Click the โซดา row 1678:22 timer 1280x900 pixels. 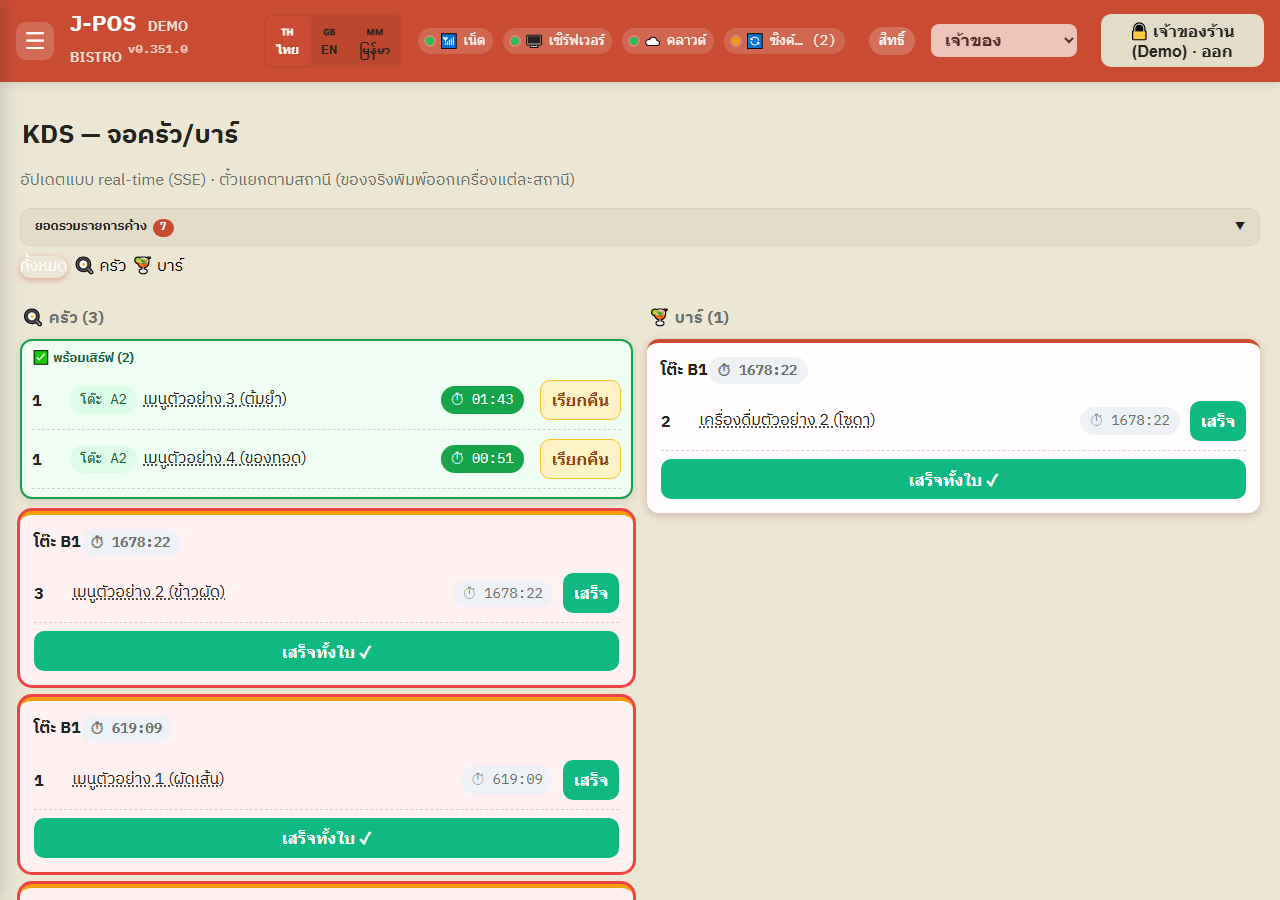tap(1130, 421)
